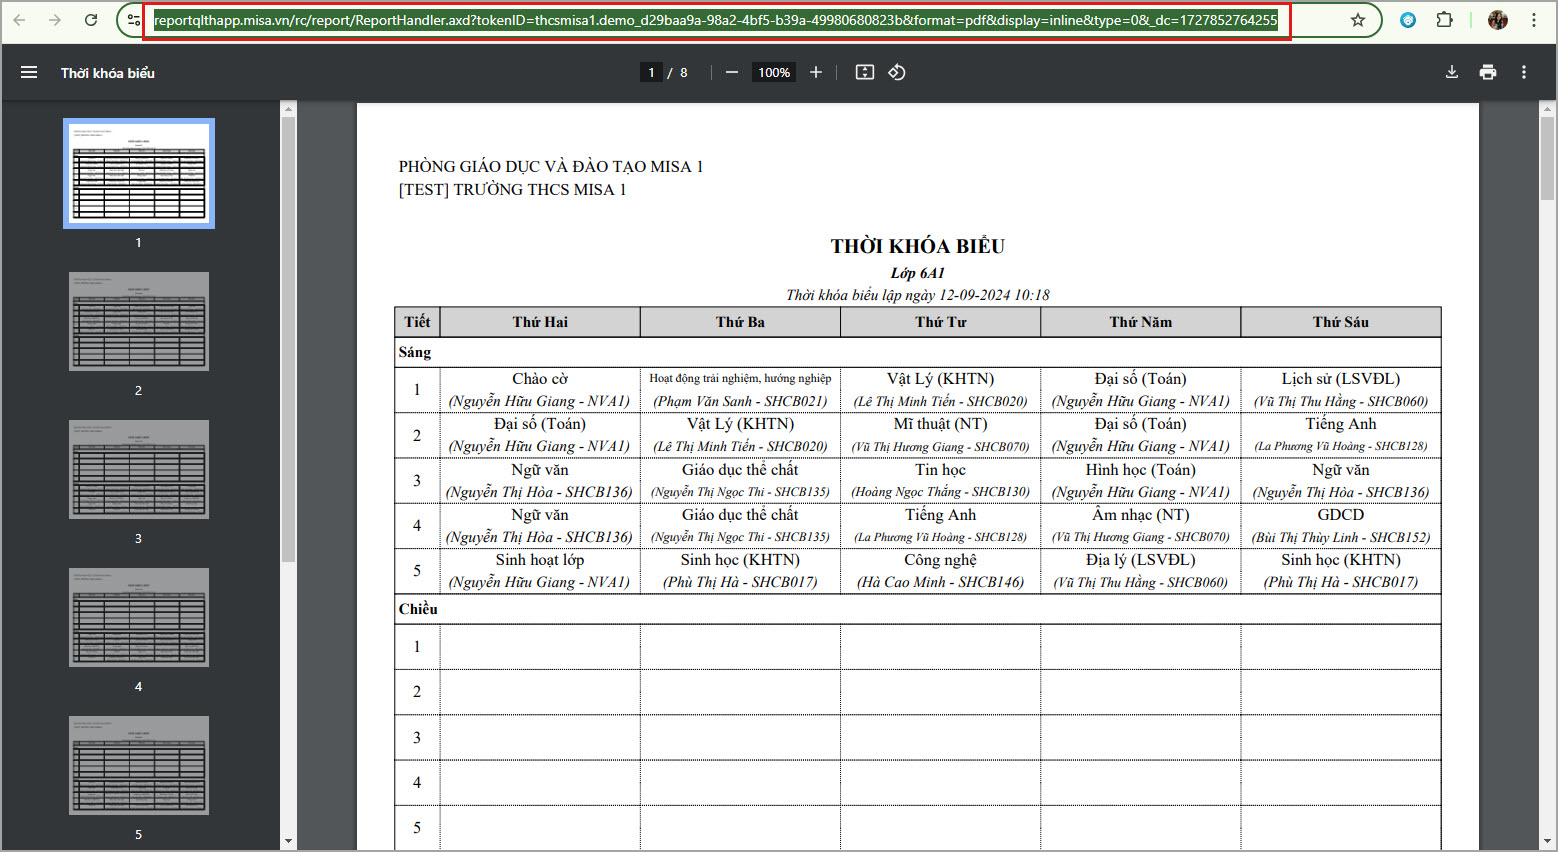Click the timetable creation date line
The height and width of the screenshot is (852, 1558).
[x=918, y=295]
